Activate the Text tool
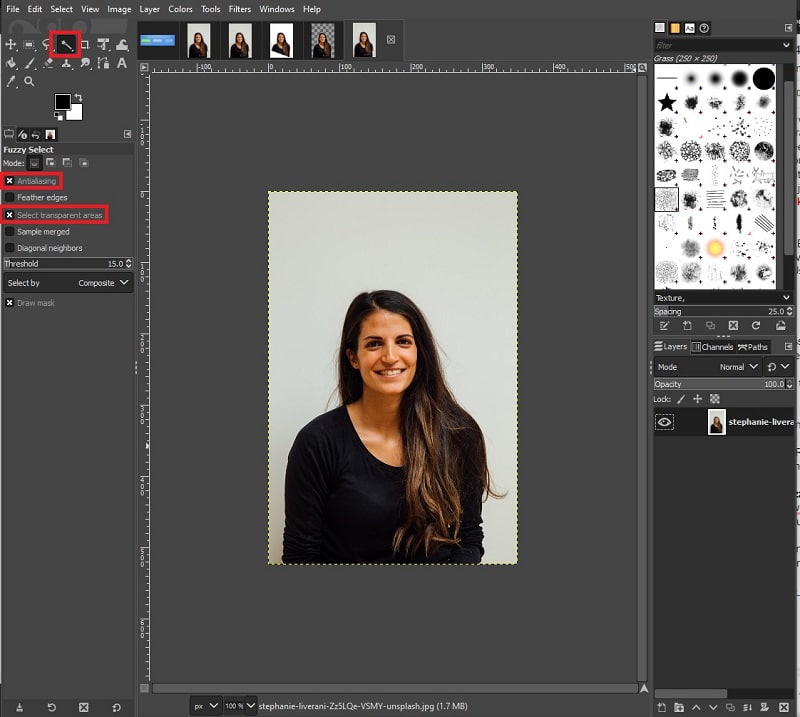Screen dimensions: 800x717 (122, 63)
